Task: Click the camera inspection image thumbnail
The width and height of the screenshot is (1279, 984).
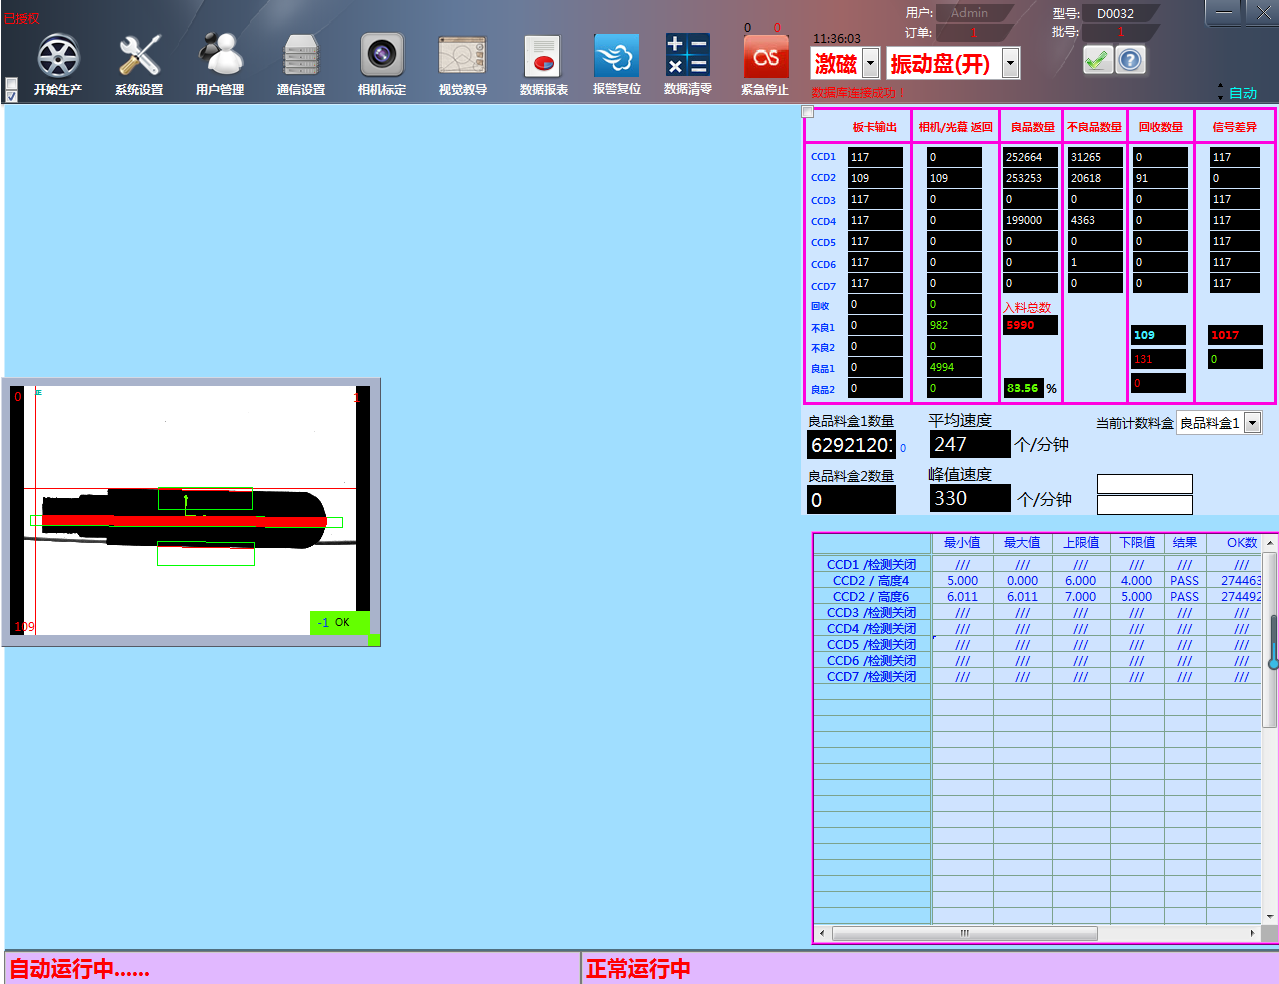Action: (190, 511)
